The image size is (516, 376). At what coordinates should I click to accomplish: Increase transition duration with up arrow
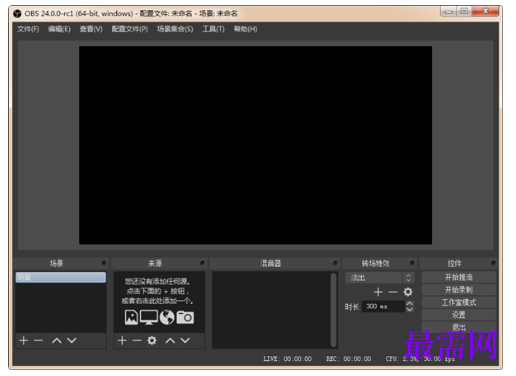click(410, 303)
